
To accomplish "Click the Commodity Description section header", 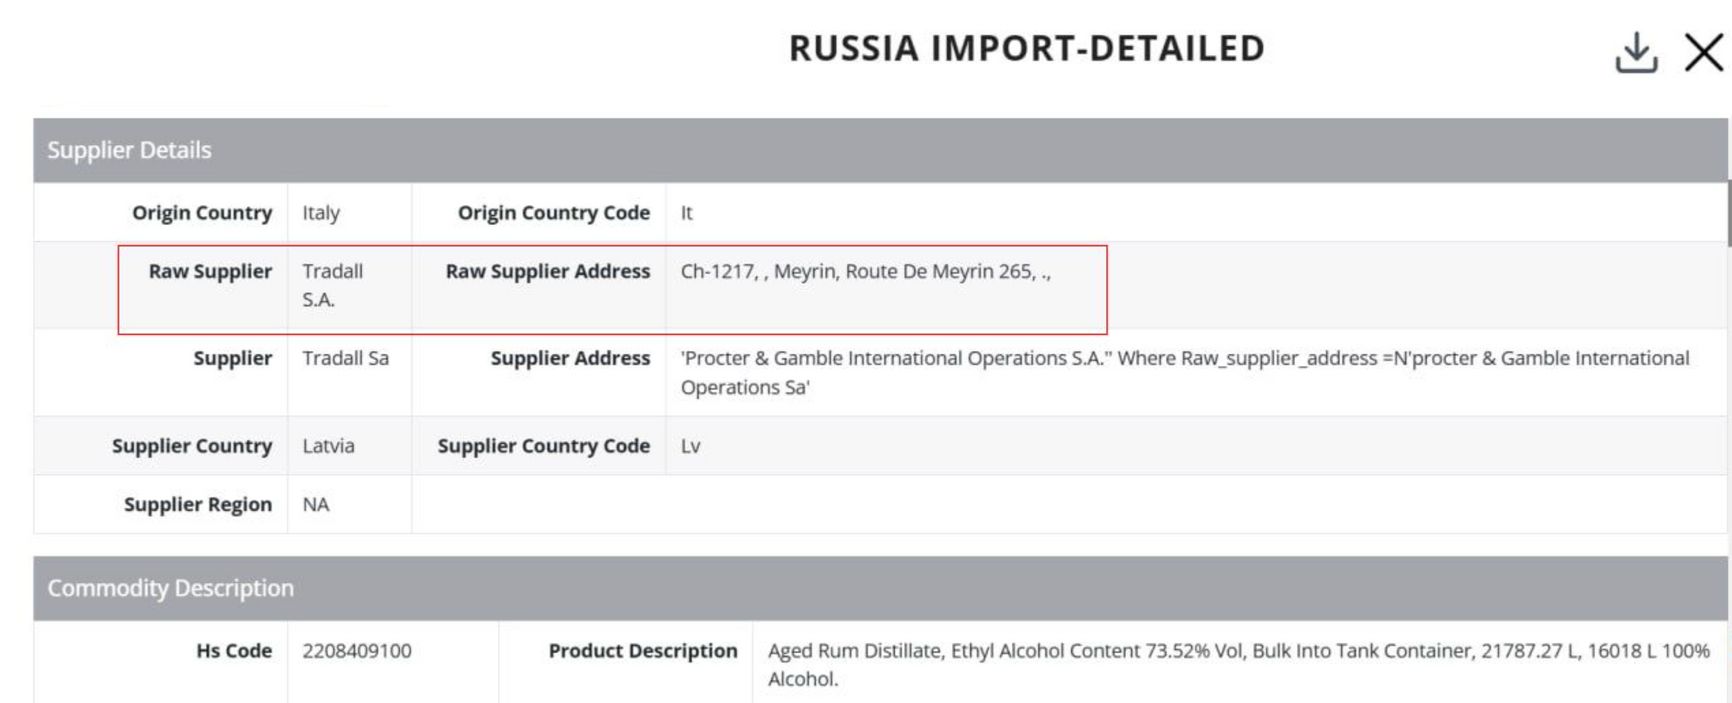I will [171, 588].
